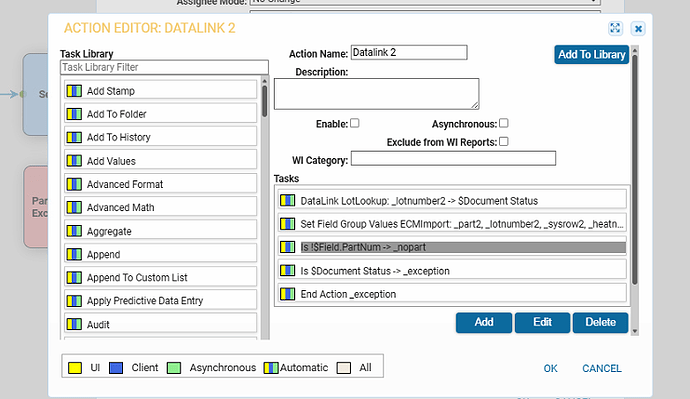The image size is (690, 399).
Task: Select the Add To History library entry
Action: coord(161,137)
